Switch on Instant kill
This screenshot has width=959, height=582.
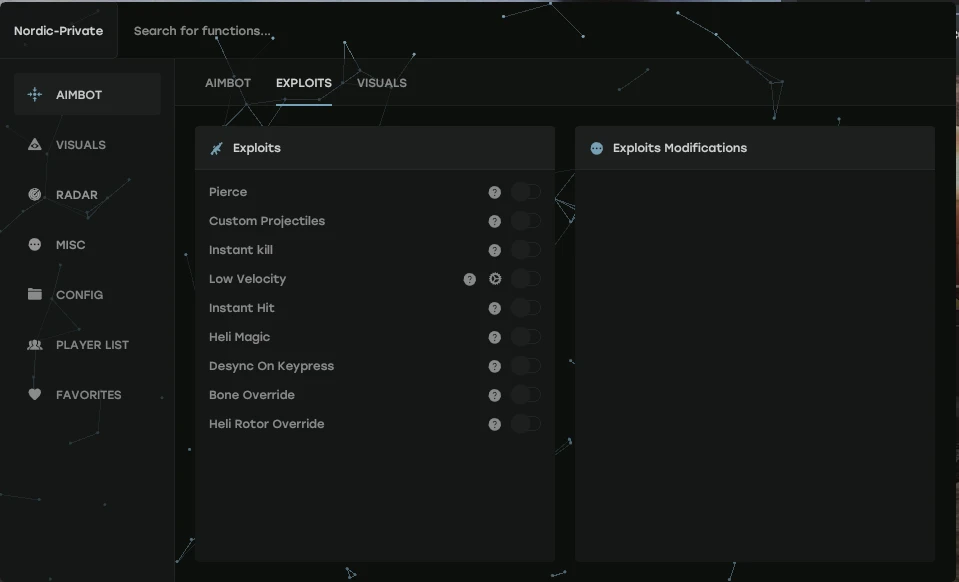point(526,250)
